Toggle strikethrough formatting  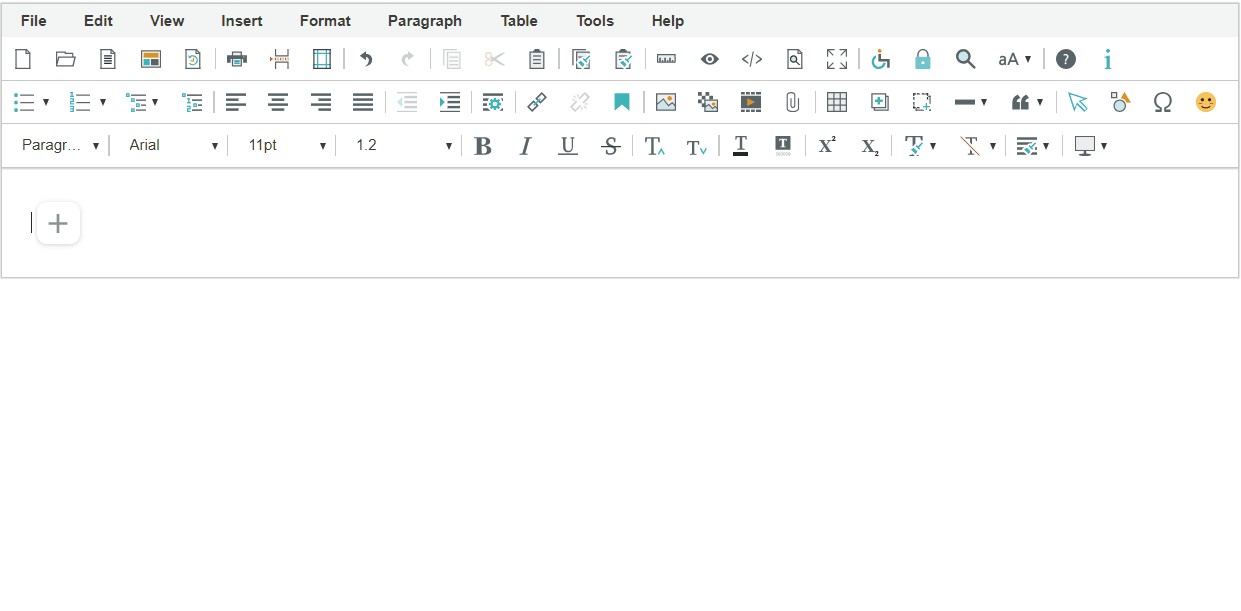click(610, 146)
